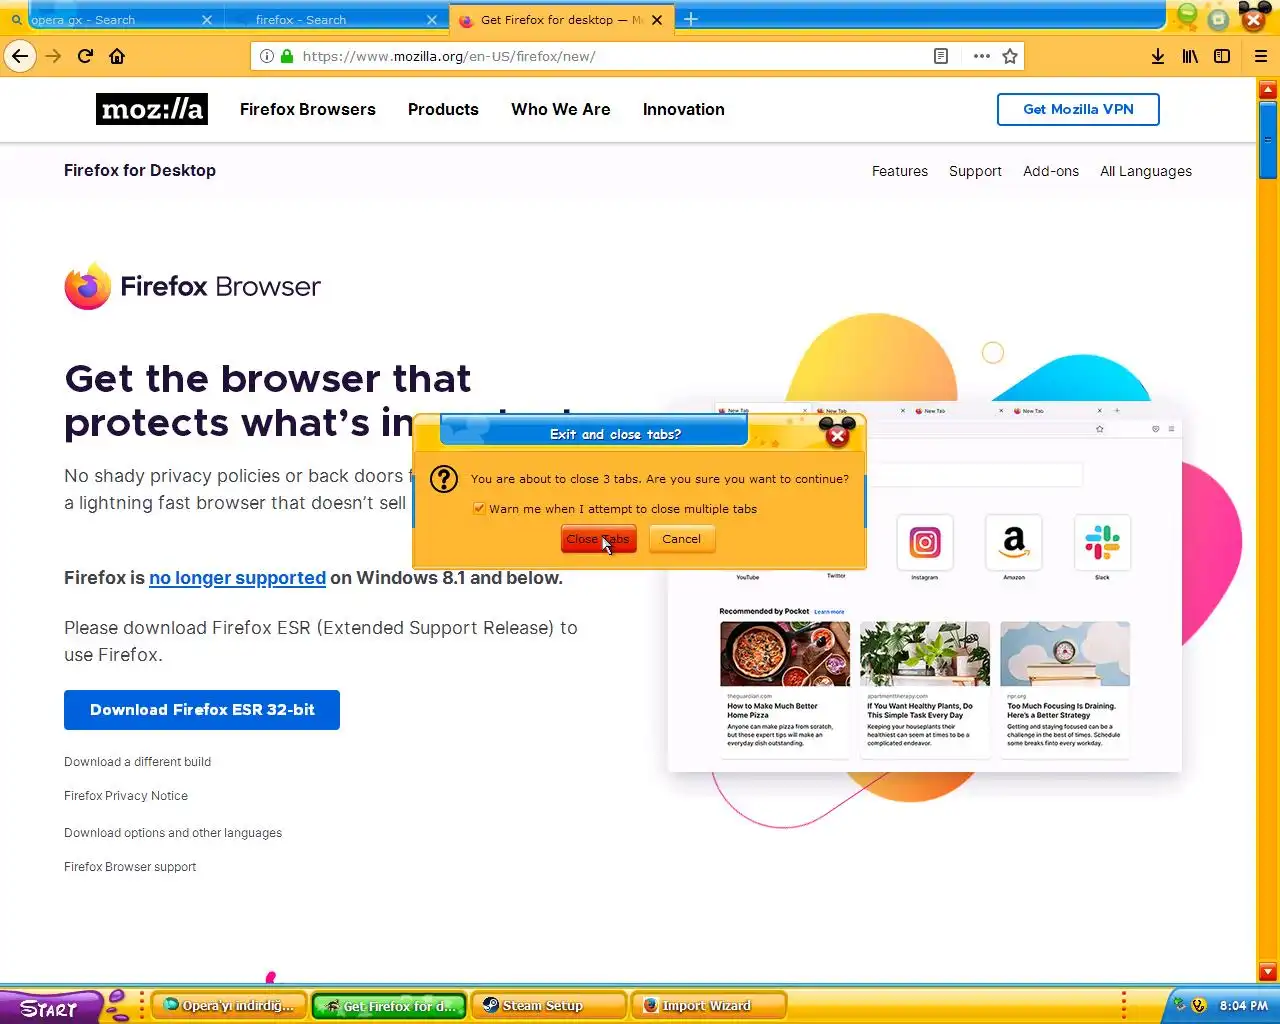Open Firefox Privacy Notice link
Viewport: 1280px width, 1024px height.
coord(126,796)
